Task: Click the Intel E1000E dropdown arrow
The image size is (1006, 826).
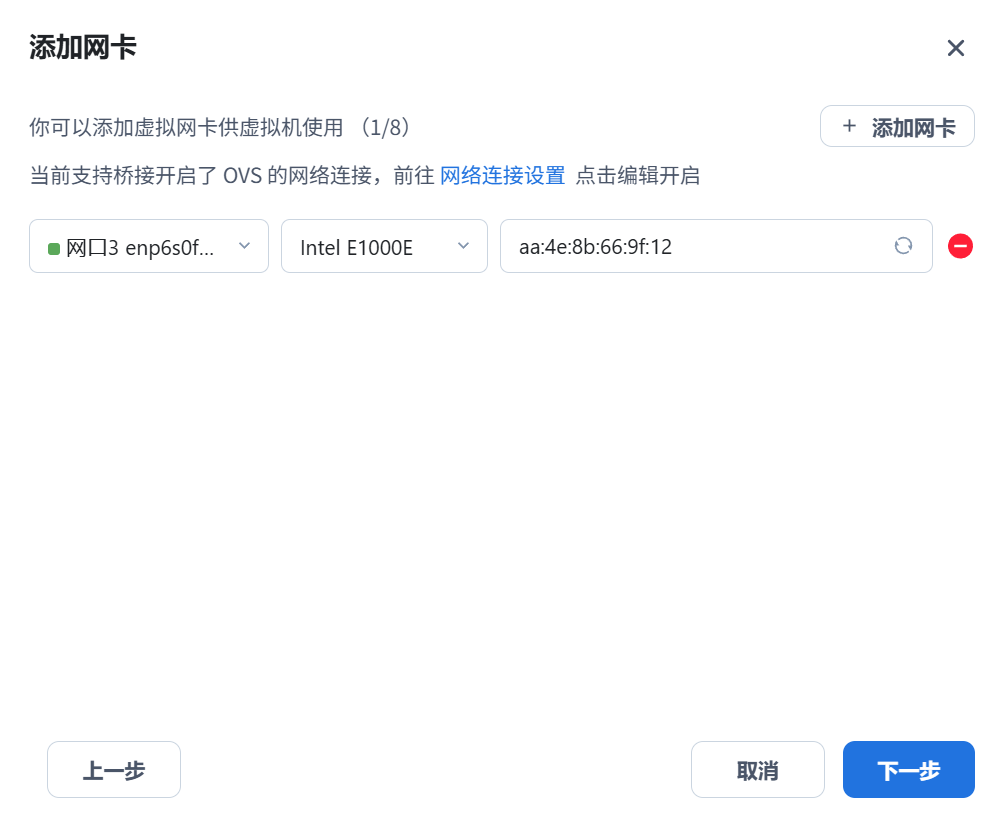Action: (462, 246)
